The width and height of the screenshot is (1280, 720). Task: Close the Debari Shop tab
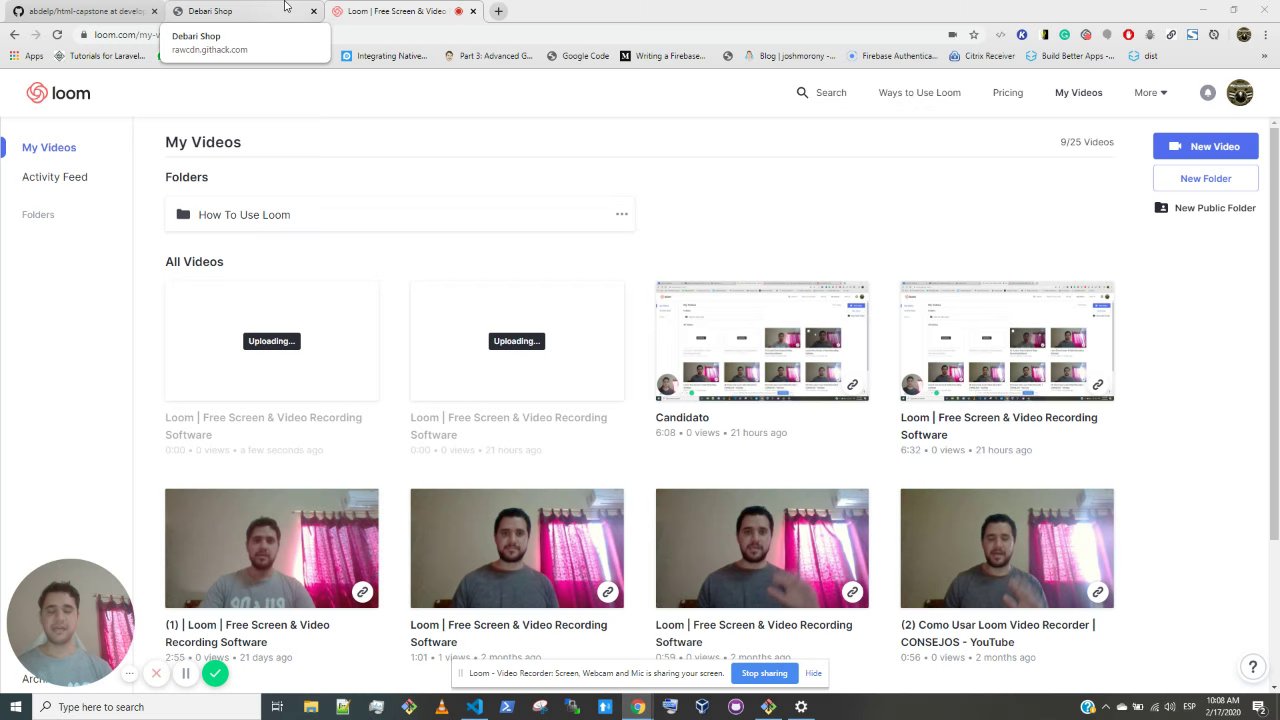point(313,11)
